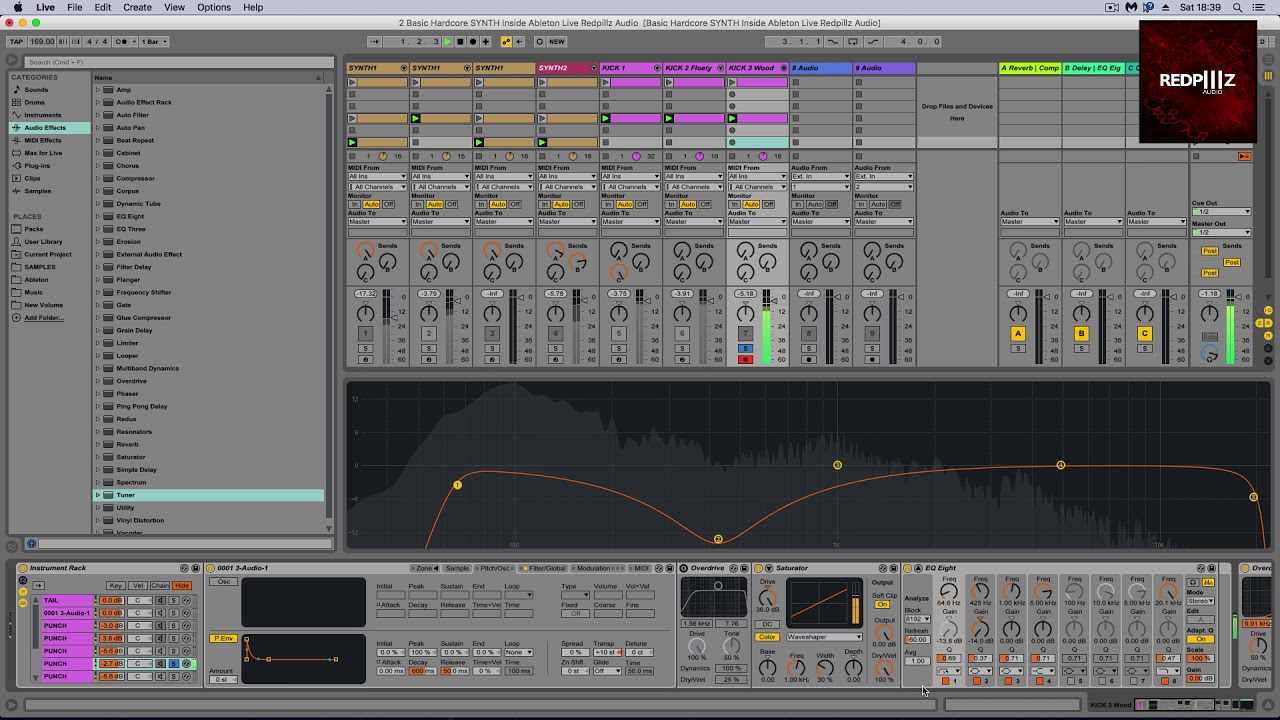Expand the Compressor device folder
This screenshot has width=1280, height=720.
pos(98,178)
